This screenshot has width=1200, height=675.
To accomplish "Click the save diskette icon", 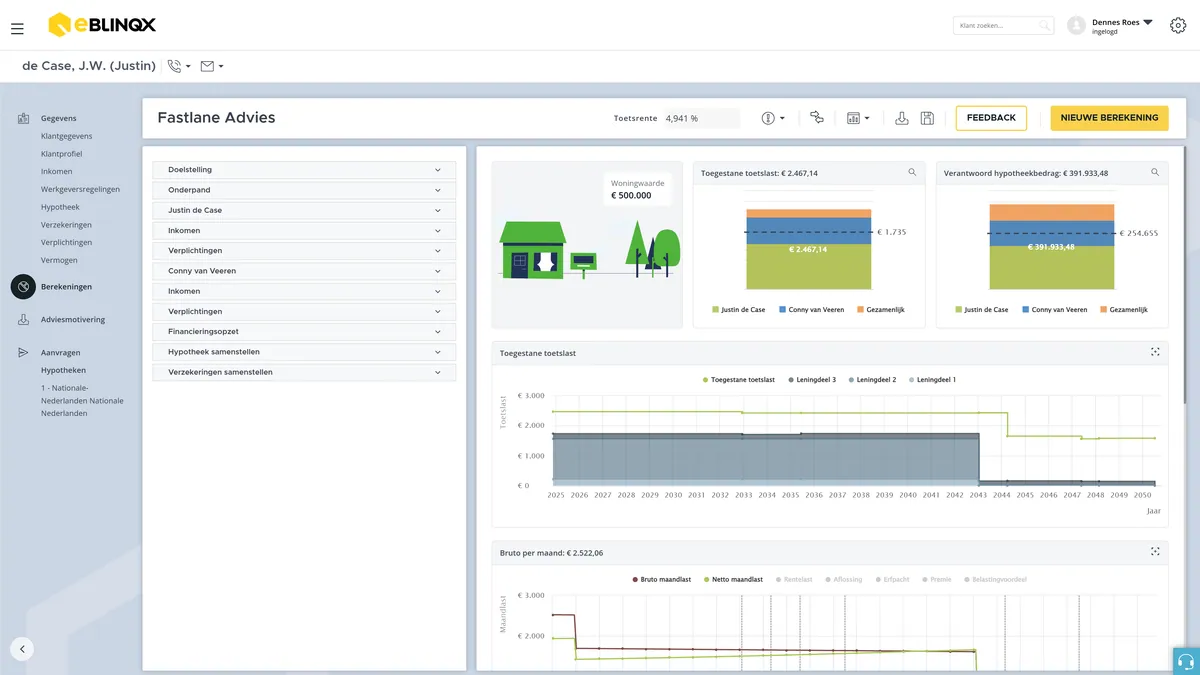I will point(927,118).
